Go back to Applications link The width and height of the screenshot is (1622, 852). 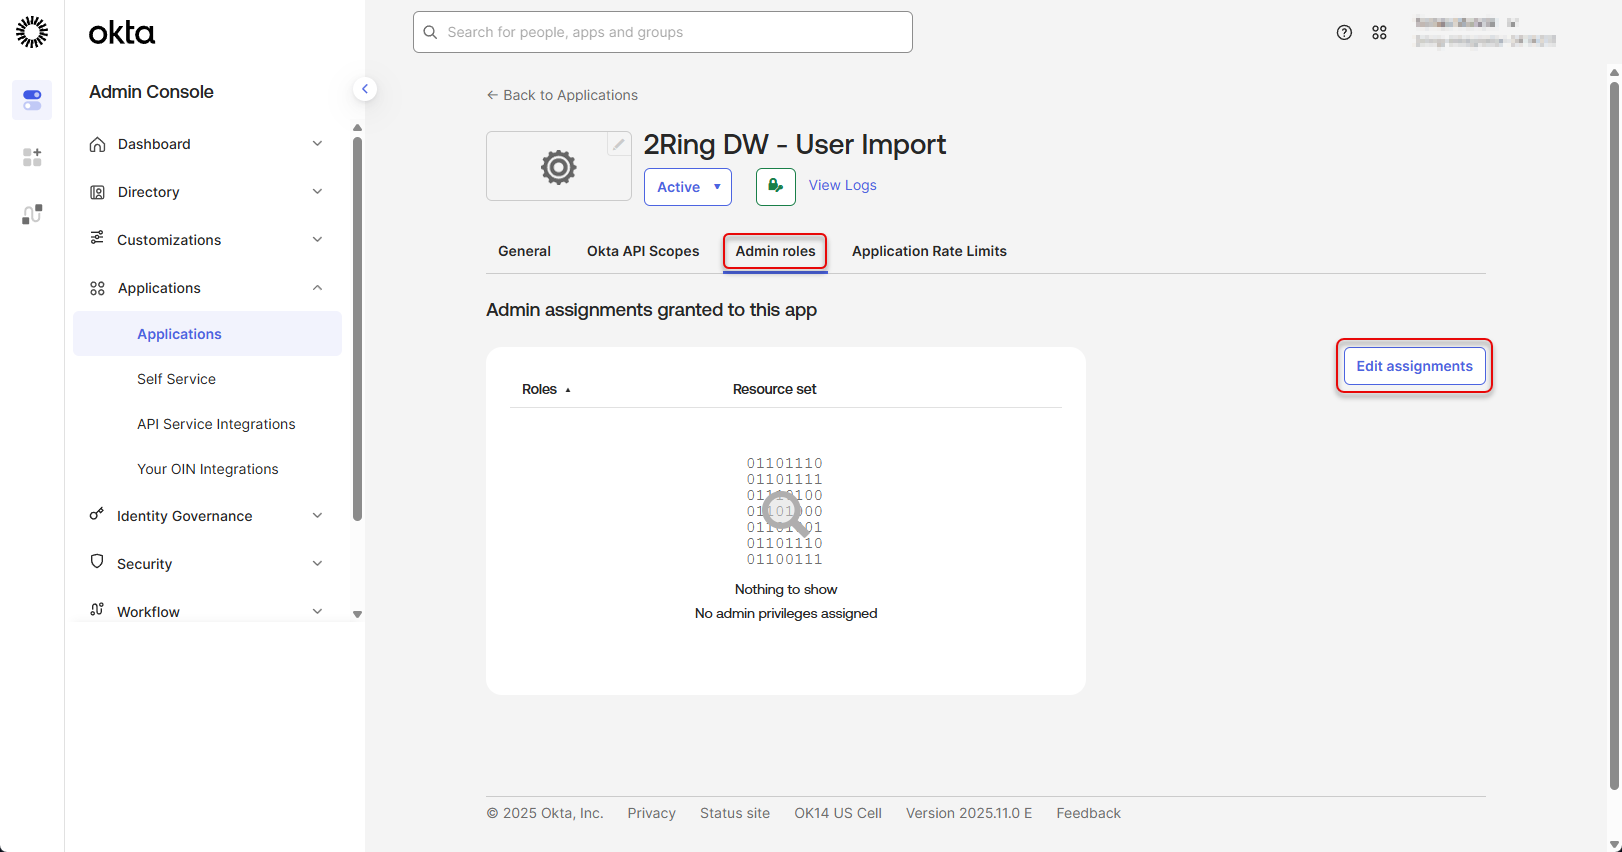(x=562, y=95)
